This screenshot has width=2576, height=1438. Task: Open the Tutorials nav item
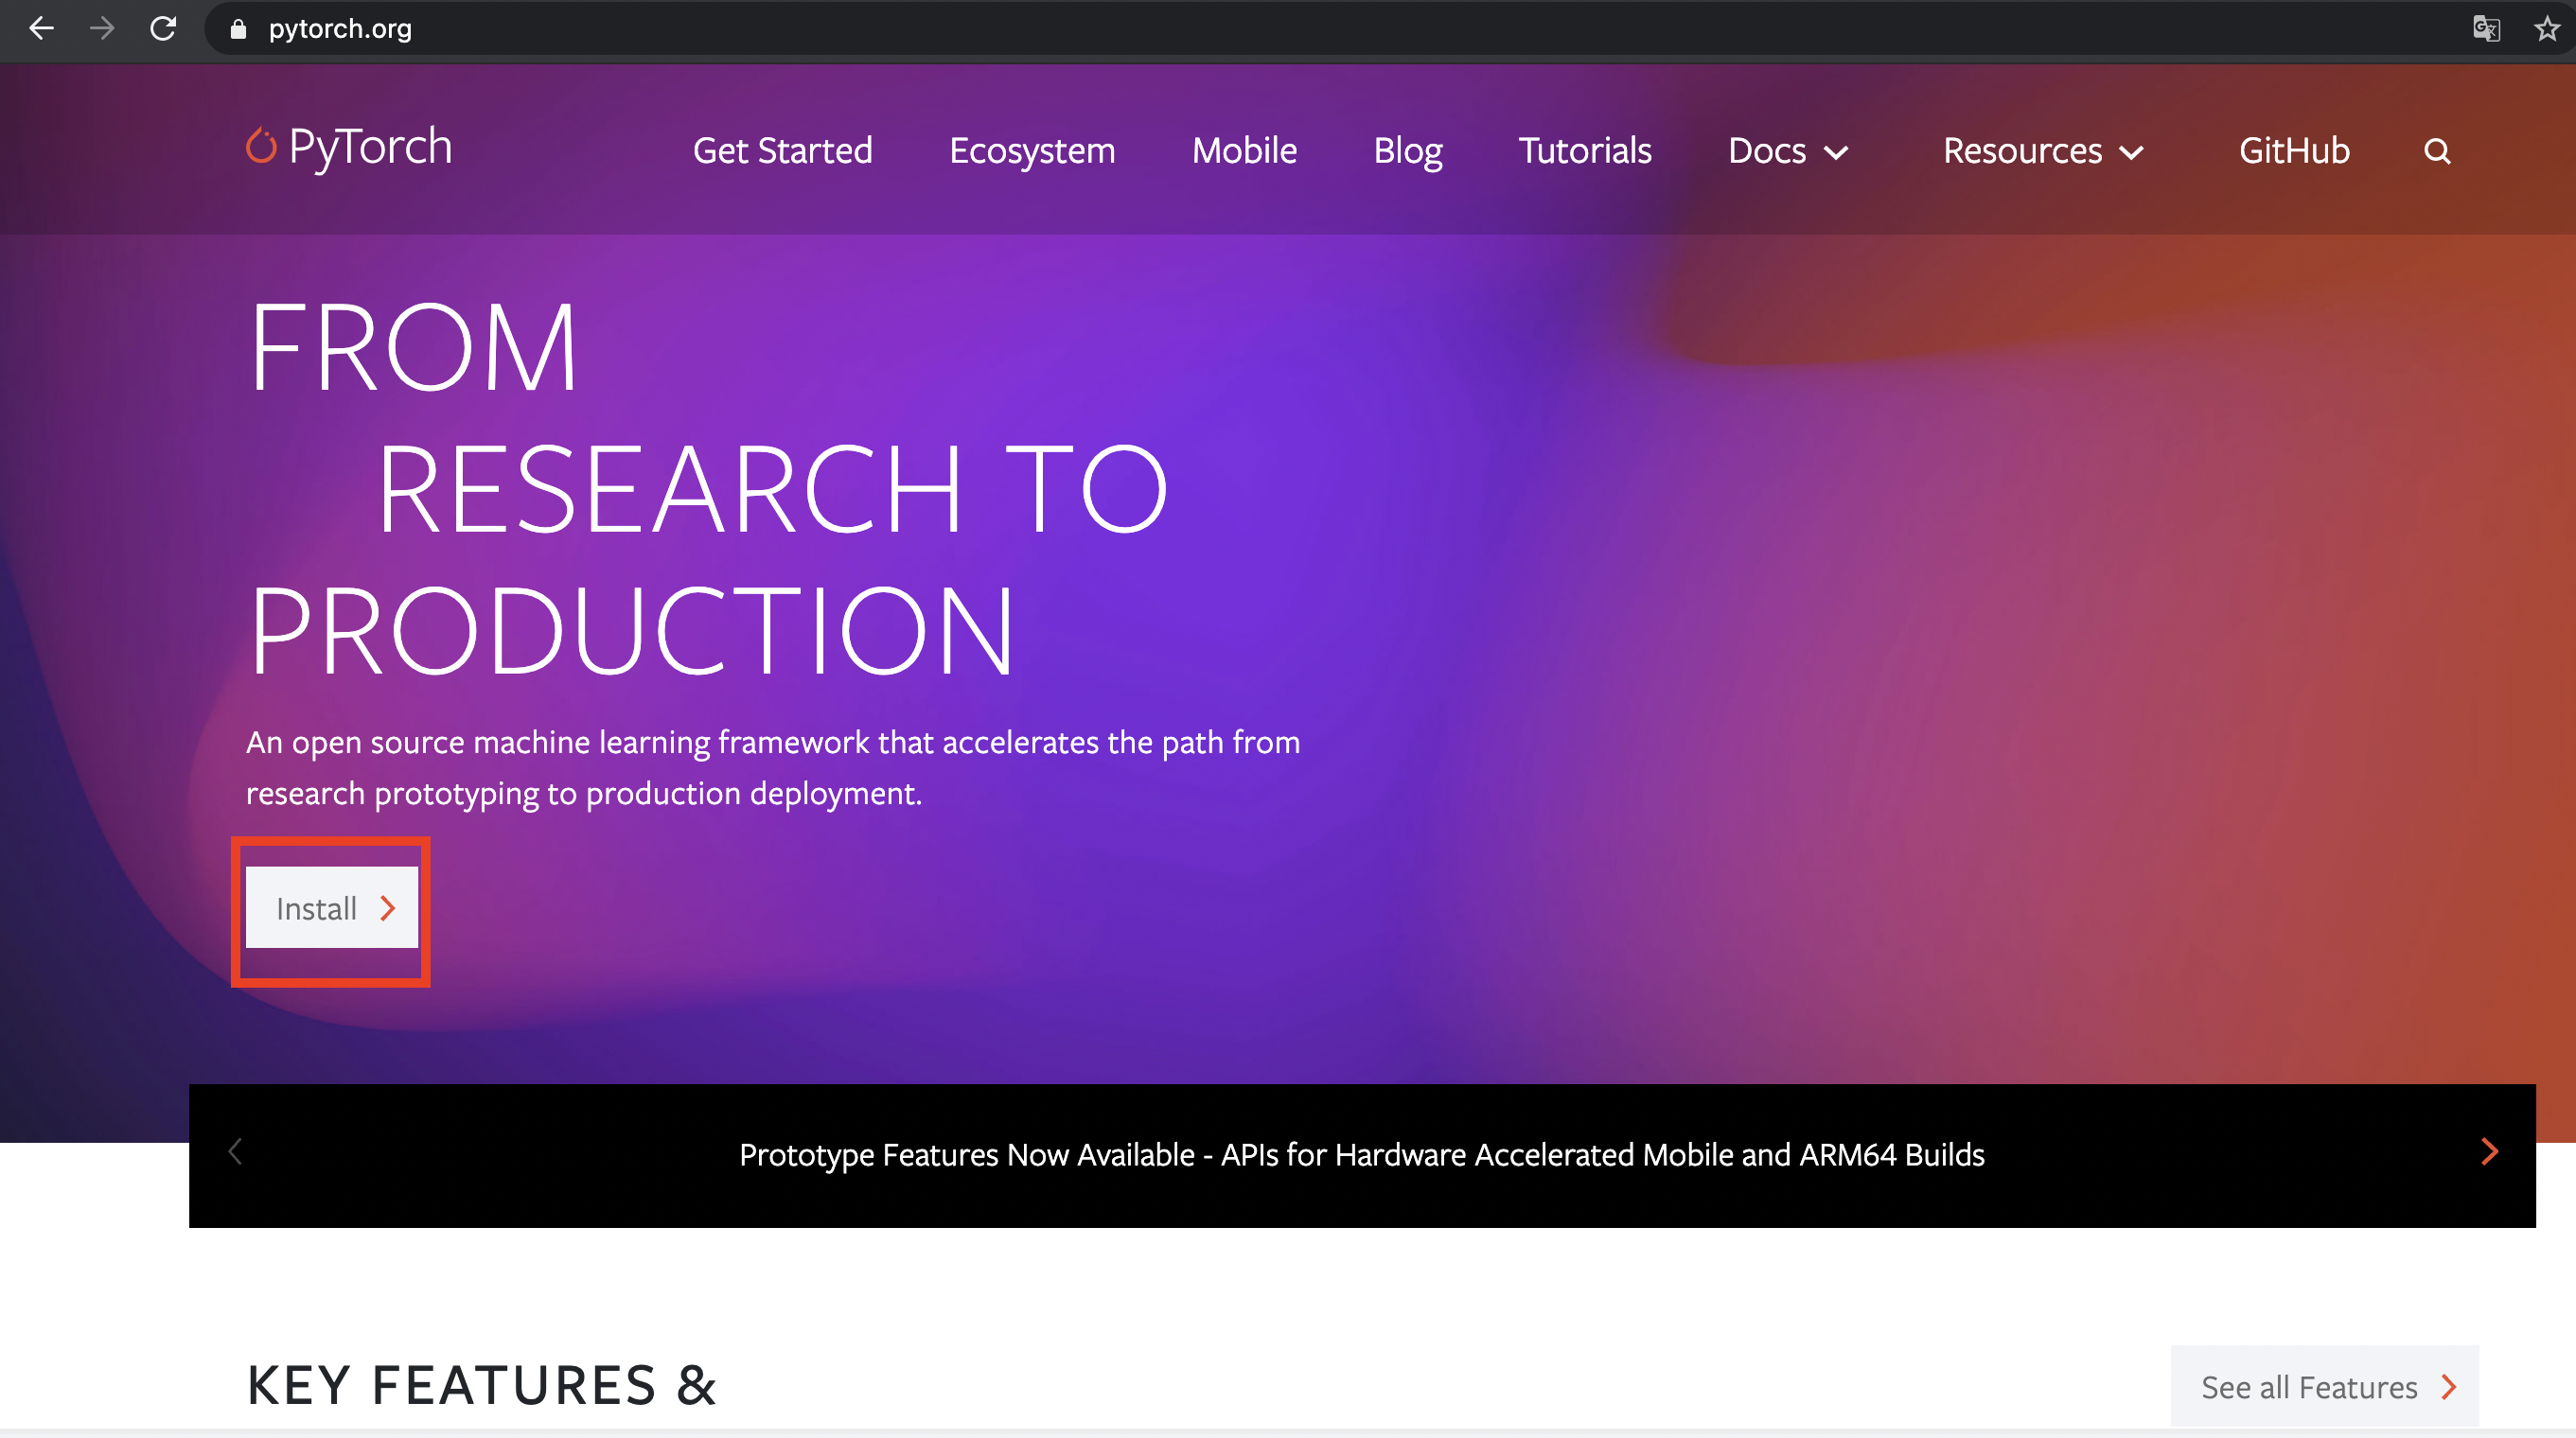[x=1585, y=151]
